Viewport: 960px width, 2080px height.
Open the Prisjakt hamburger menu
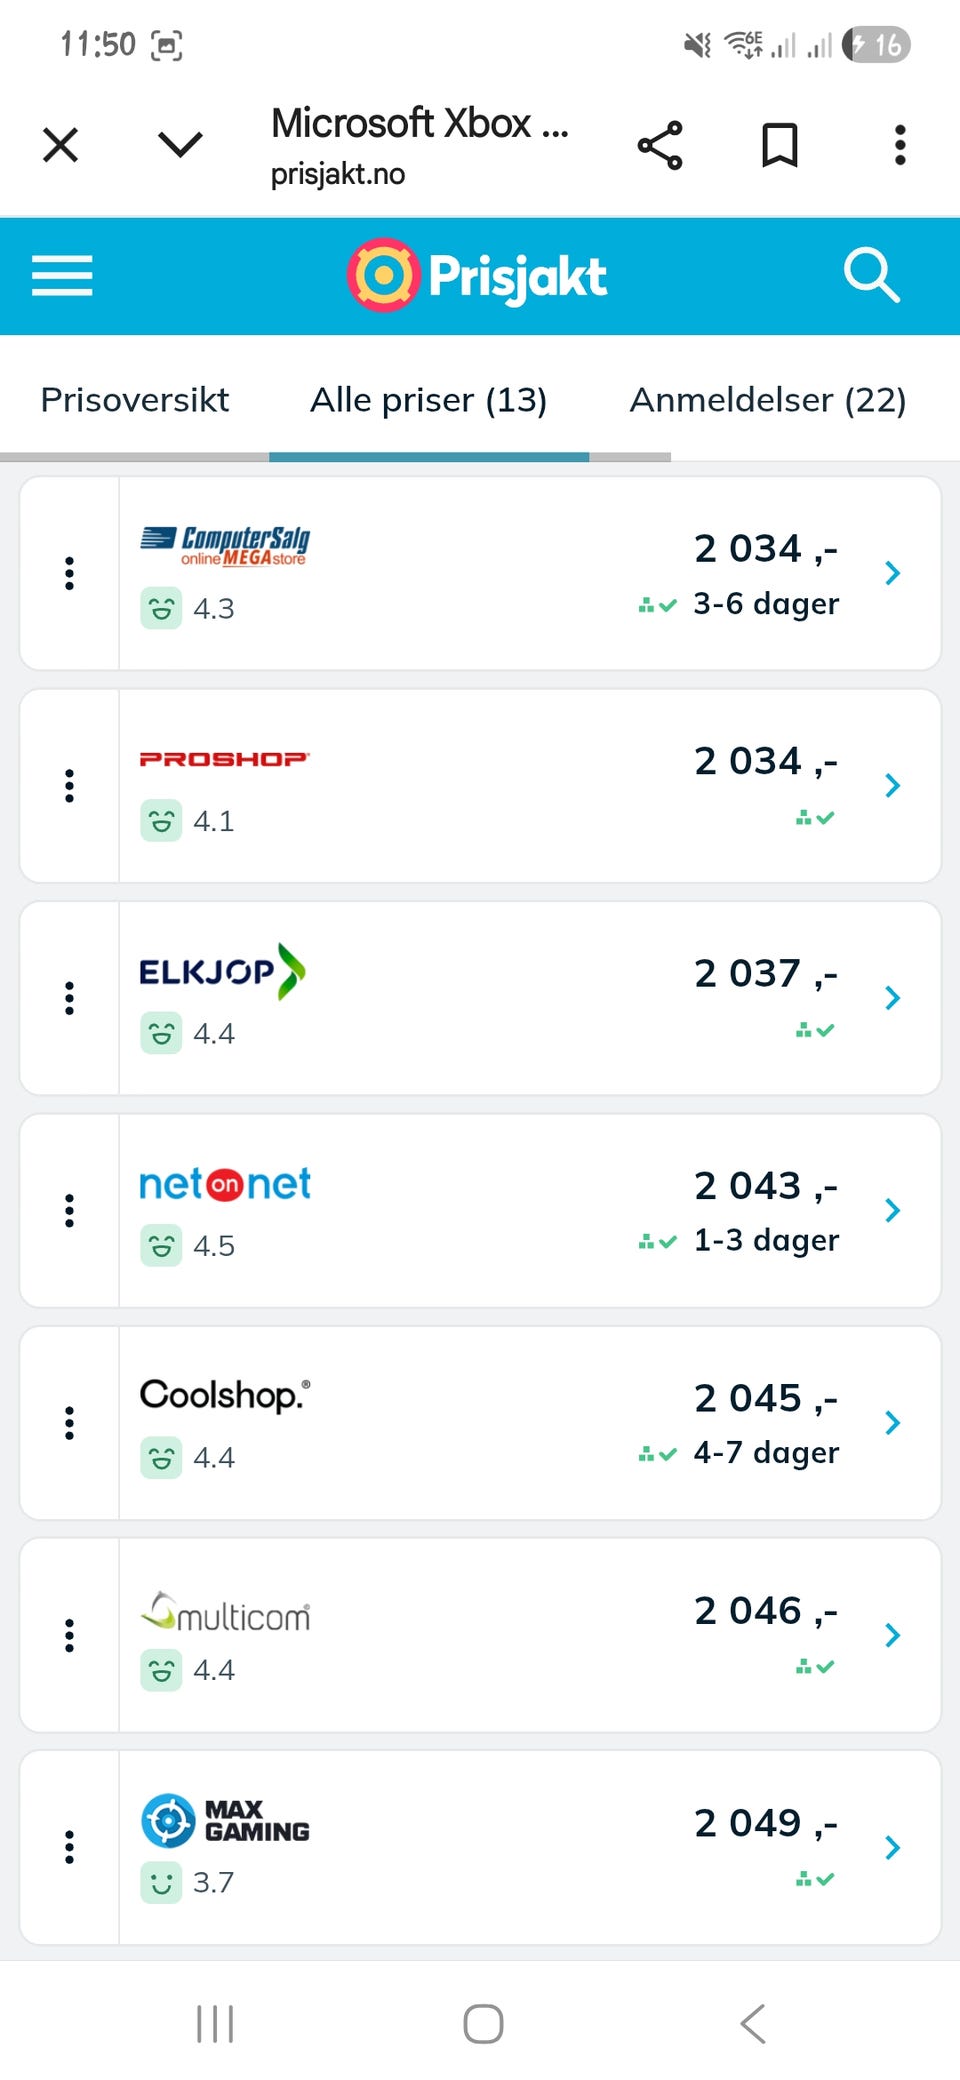click(62, 275)
